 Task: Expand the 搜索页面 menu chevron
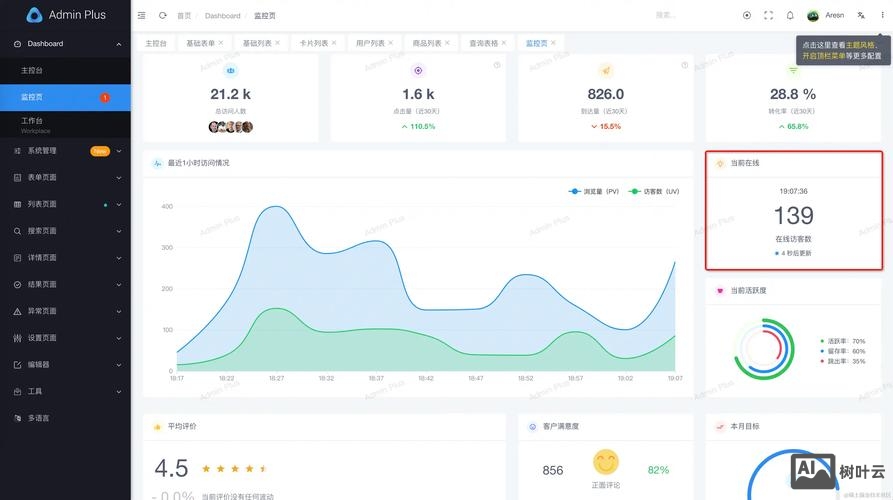[118, 231]
